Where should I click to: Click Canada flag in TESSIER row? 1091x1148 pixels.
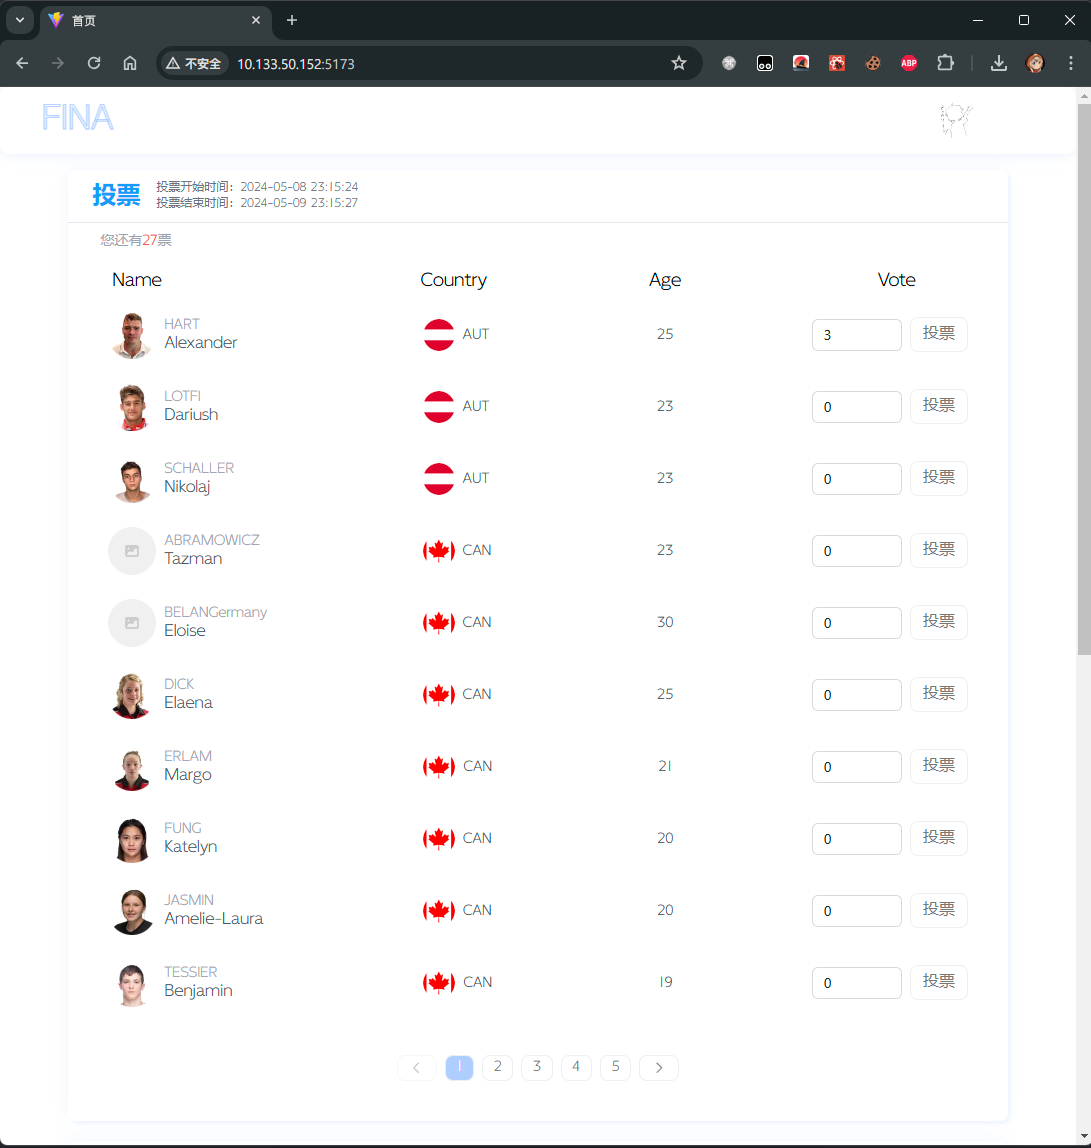pos(439,983)
